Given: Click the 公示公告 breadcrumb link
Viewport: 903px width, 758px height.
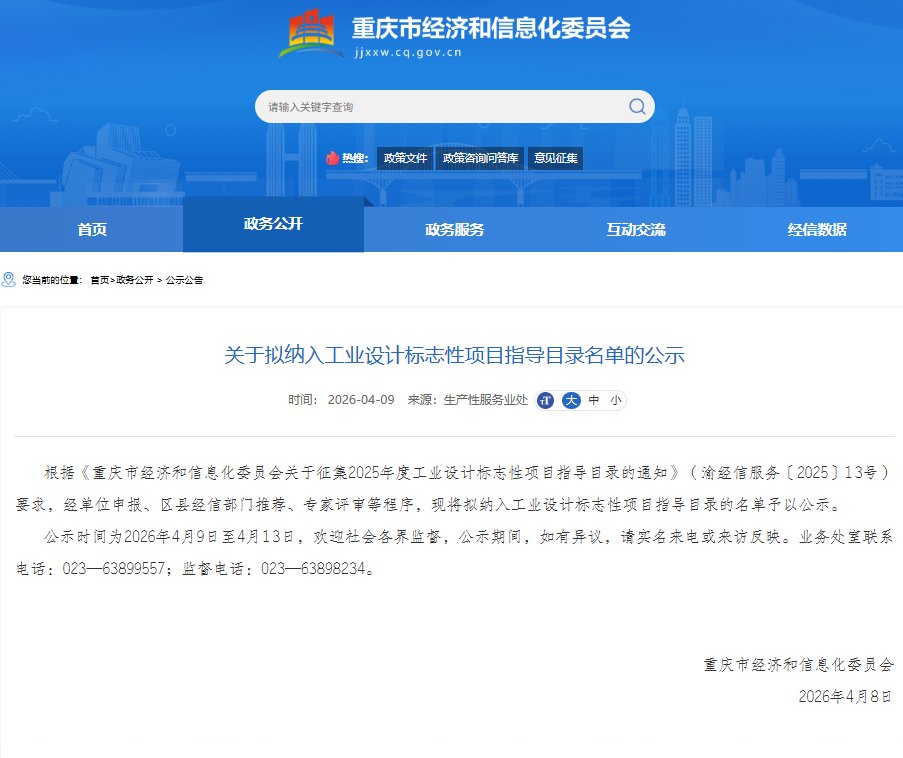Looking at the screenshot, I should 184,280.
